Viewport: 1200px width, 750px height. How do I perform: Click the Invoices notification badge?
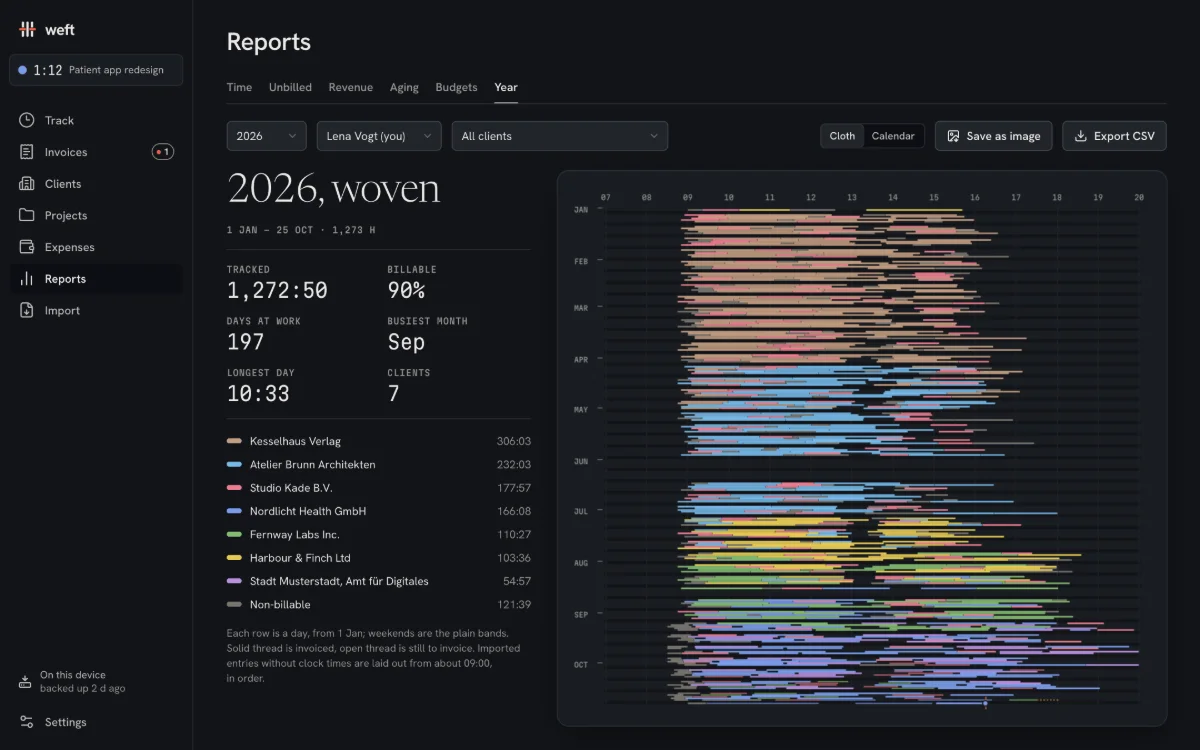(x=163, y=152)
